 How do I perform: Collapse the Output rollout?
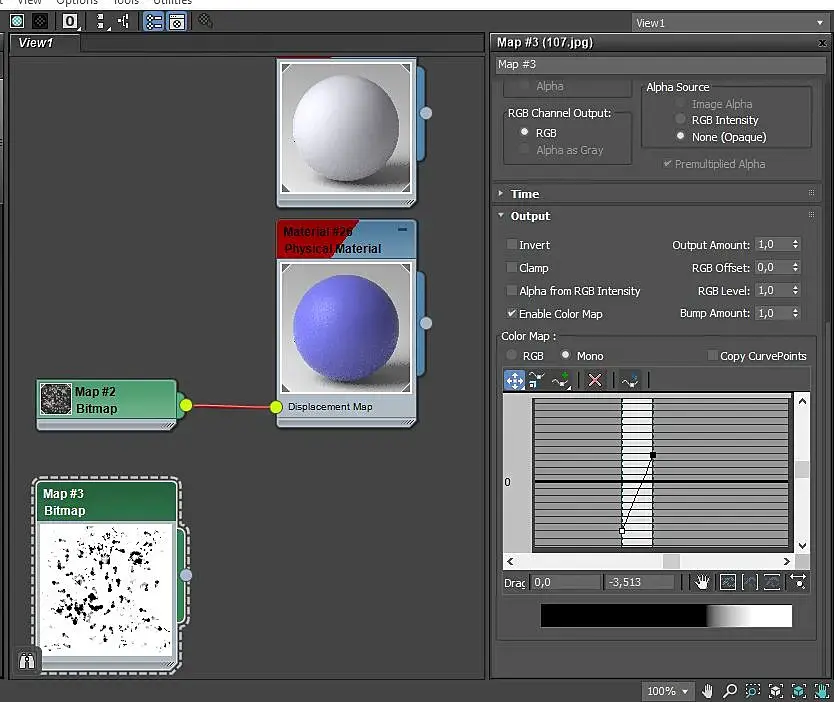[x=501, y=215]
